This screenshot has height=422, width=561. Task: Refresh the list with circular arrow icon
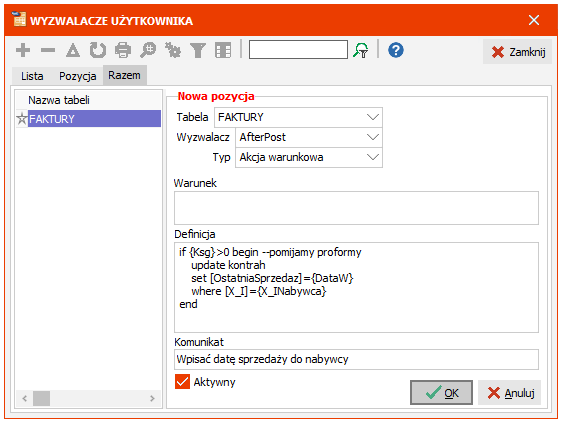(x=98, y=50)
